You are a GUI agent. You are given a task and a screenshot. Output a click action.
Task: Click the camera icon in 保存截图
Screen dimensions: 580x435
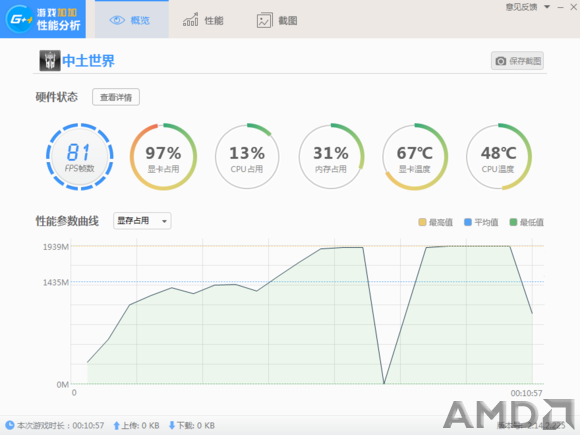click(x=500, y=61)
